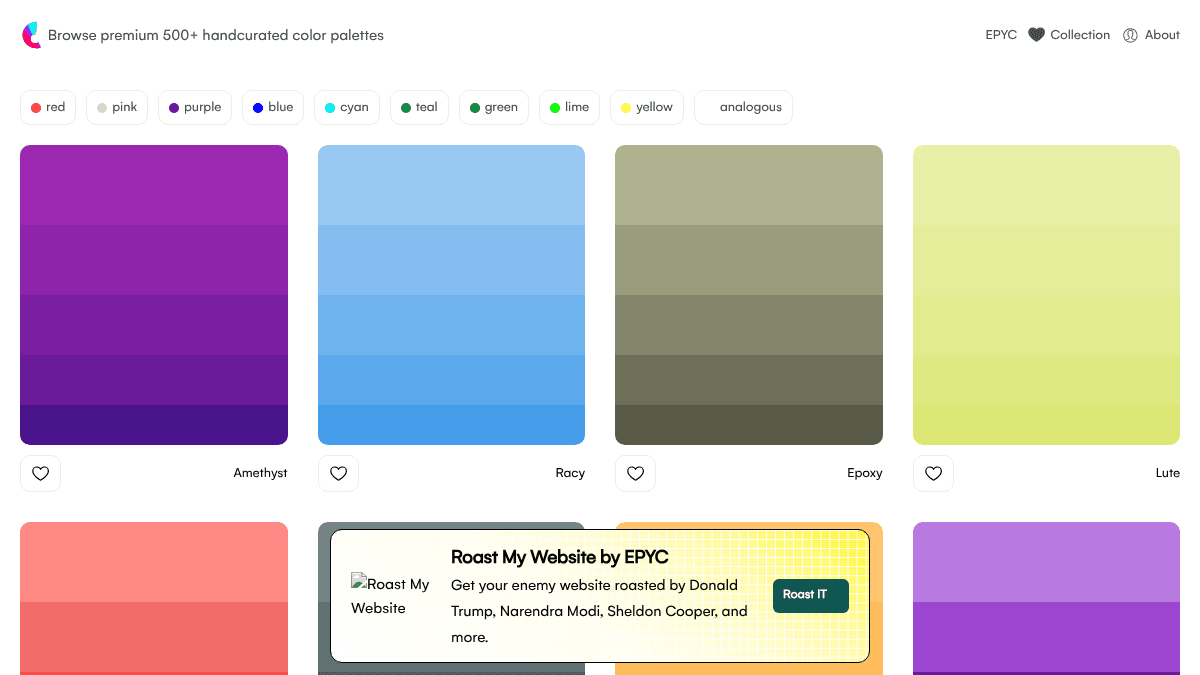Add Lute palette to favorites
Viewport: 1200px width, 675px height.
(x=933, y=473)
